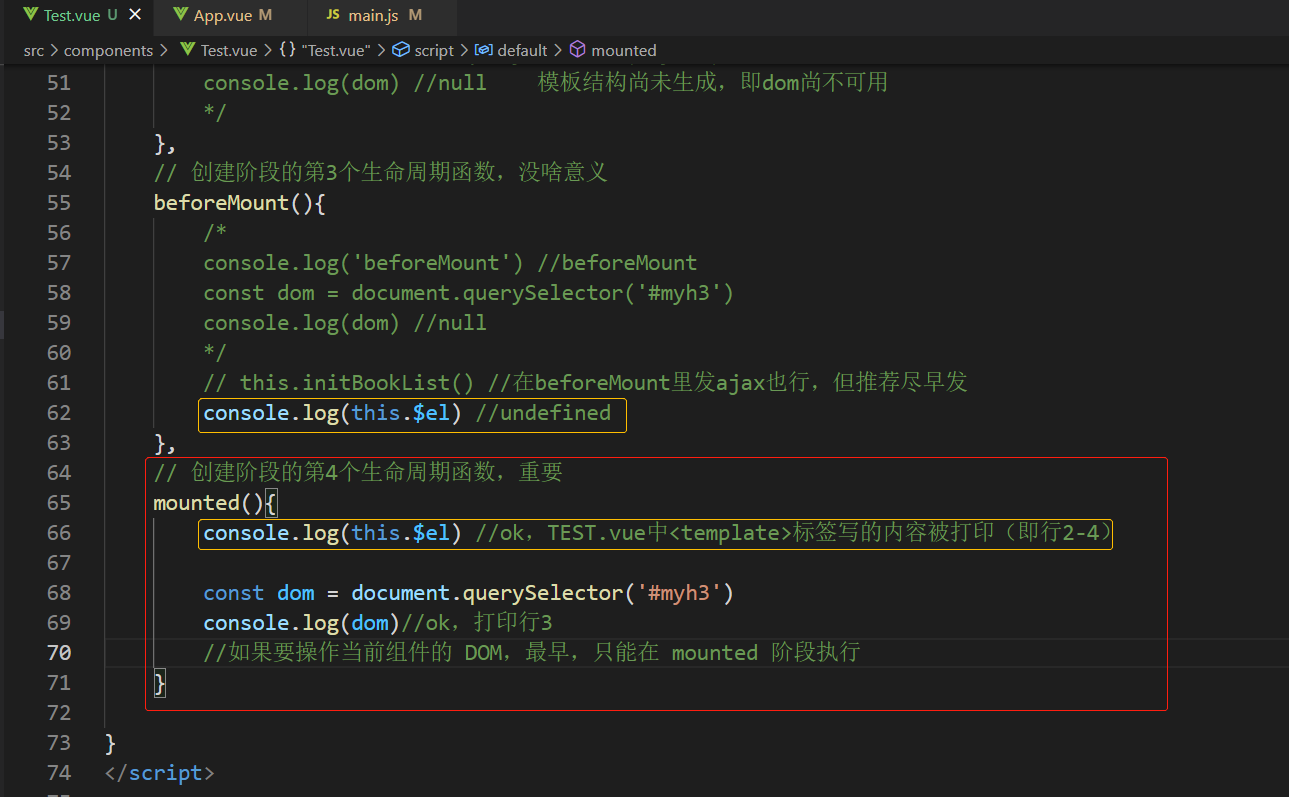Click the cube icon before script breadcrumb
The width and height of the screenshot is (1289, 797).
401,50
